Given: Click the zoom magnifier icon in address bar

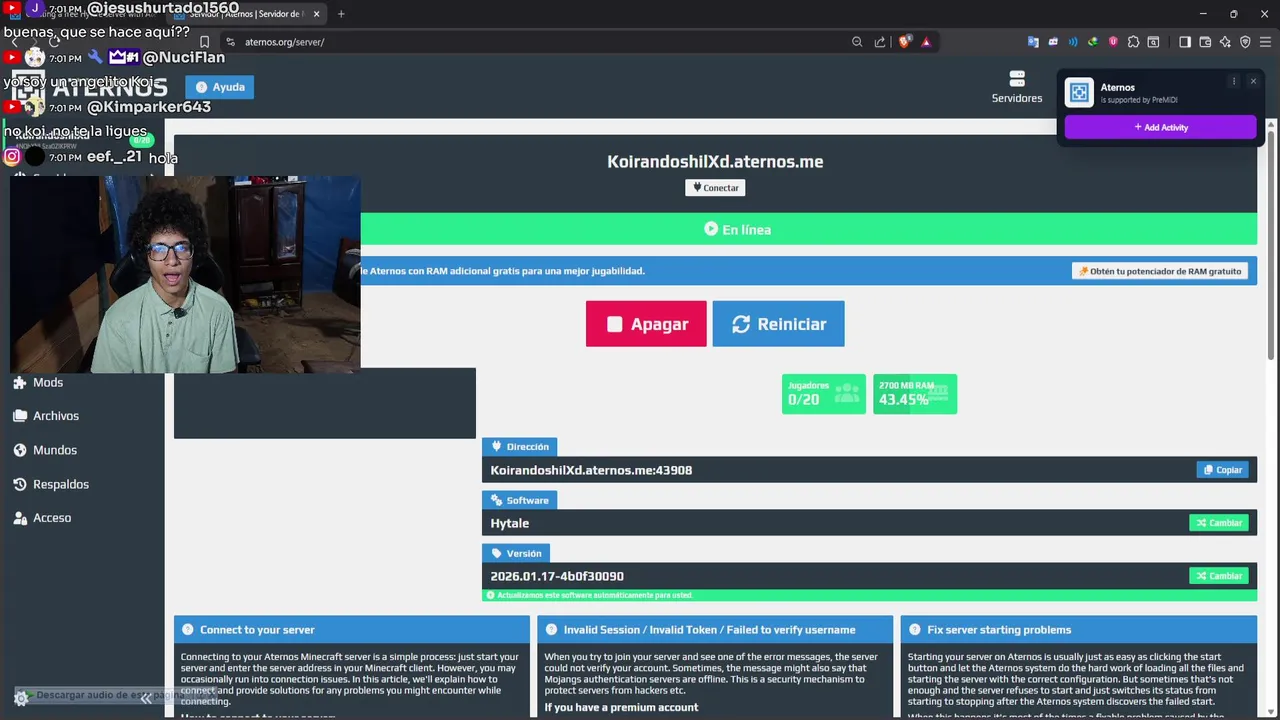Looking at the screenshot, I should (x=857, y=42).
